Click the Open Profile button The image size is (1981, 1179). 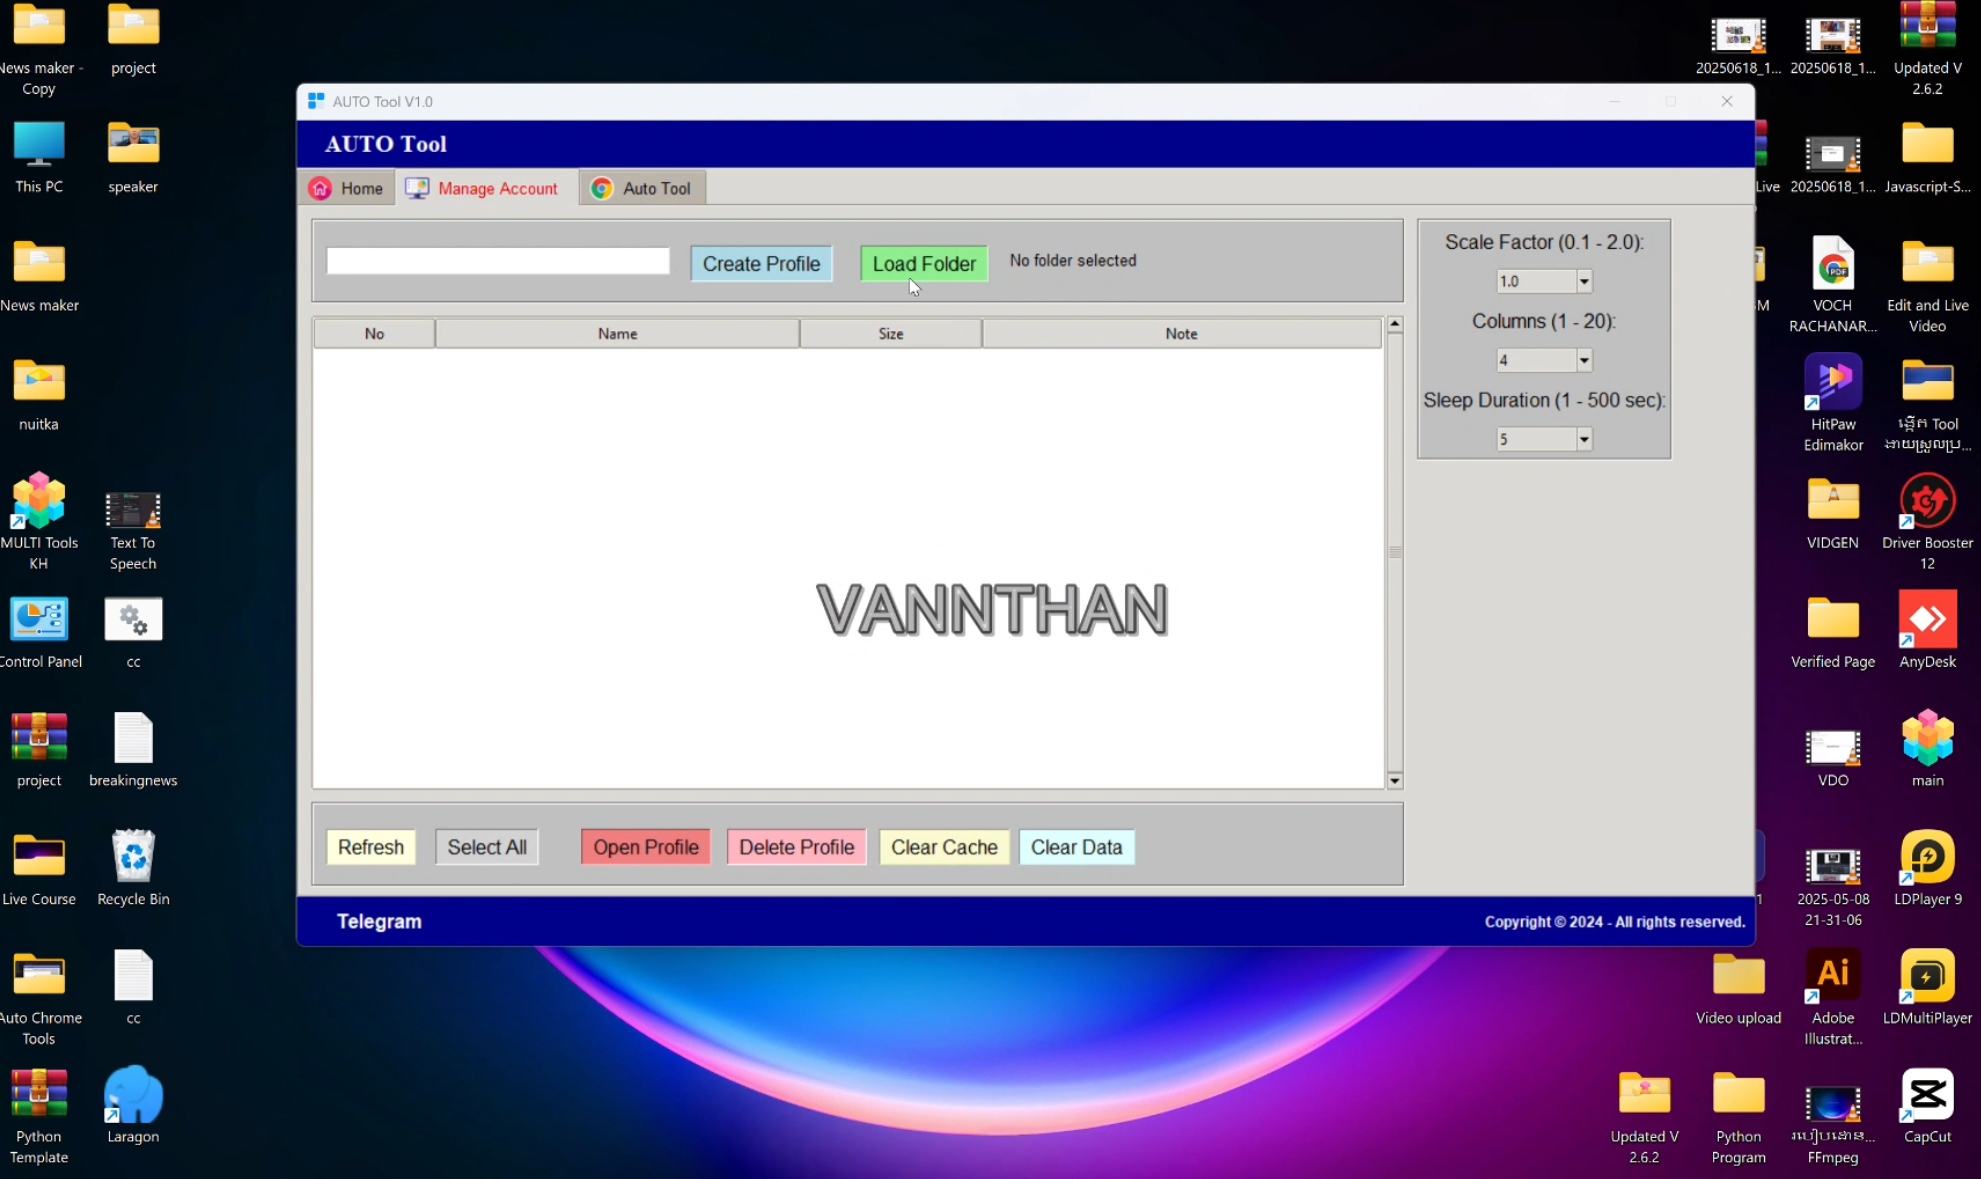[x=645, y=847]
